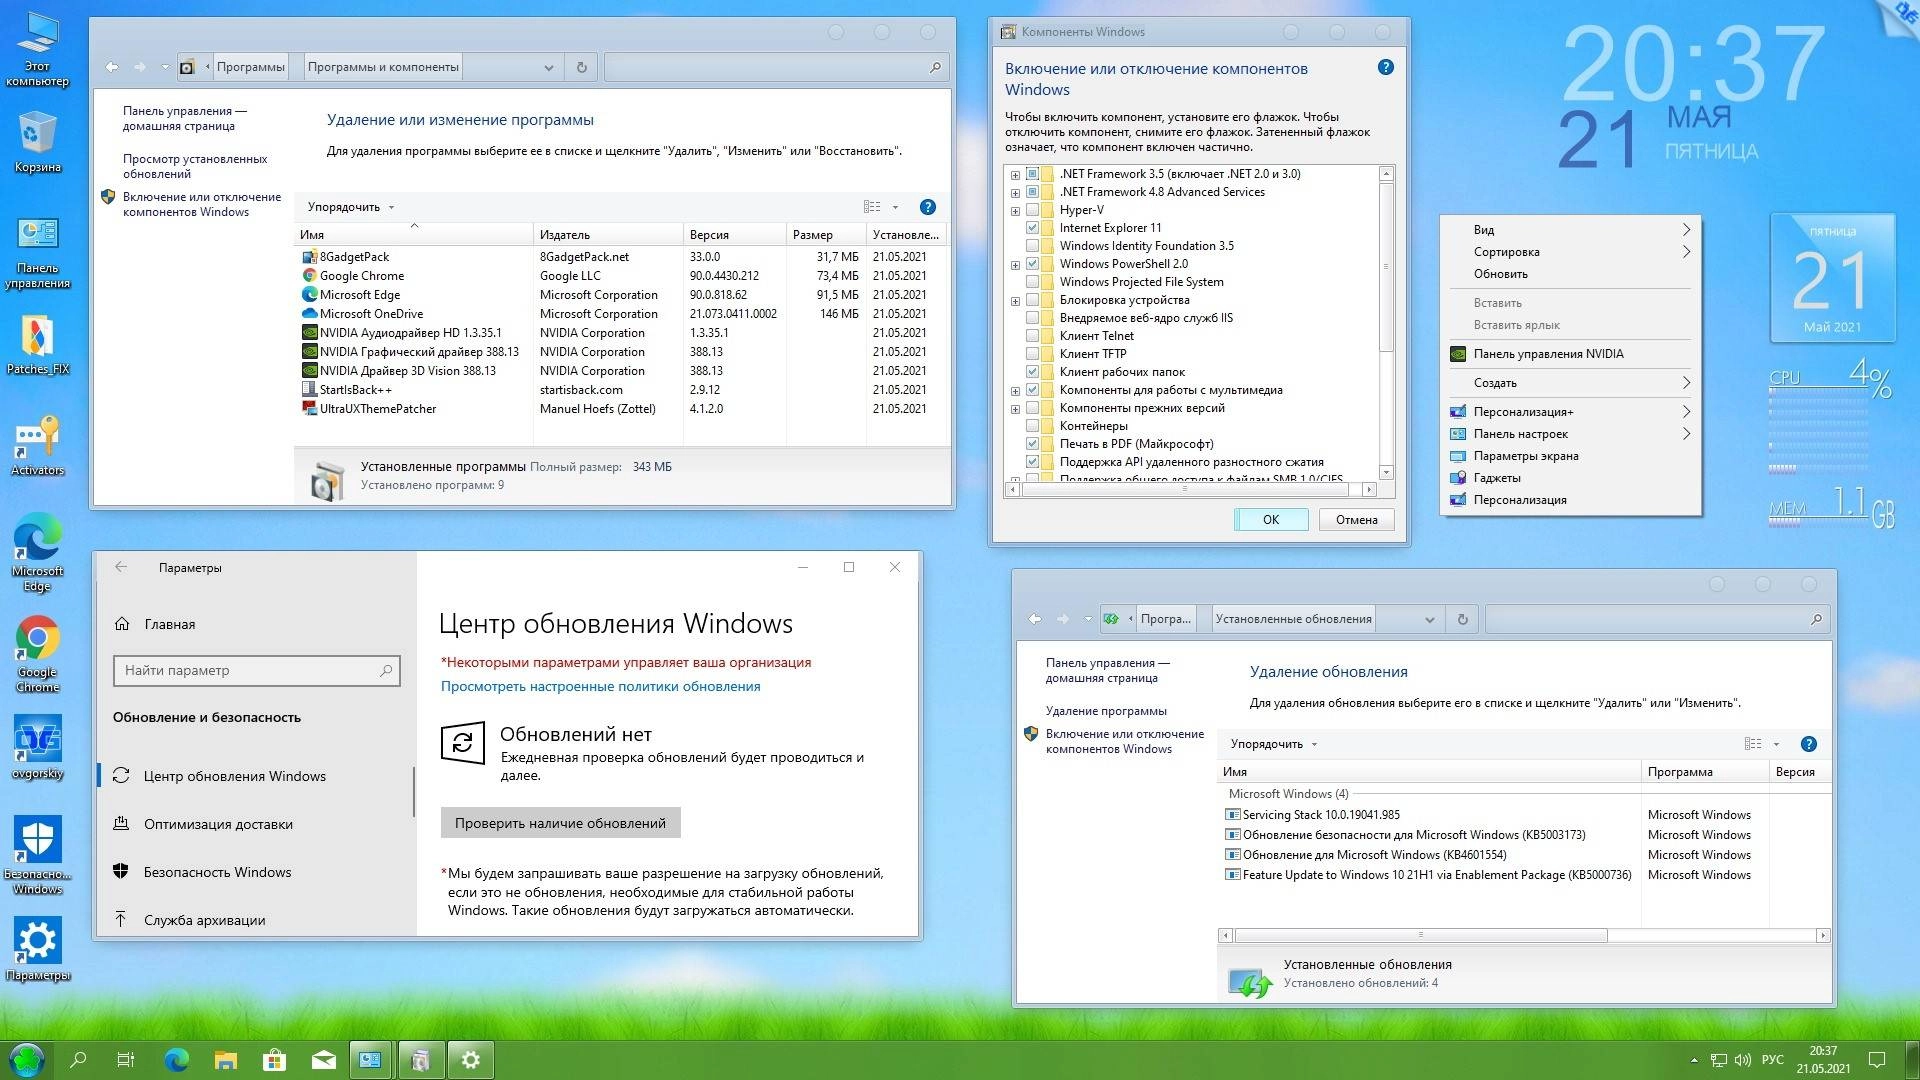
Task: Click help icon in Компоненты Windows dialog
Action: coord(1385,67)
